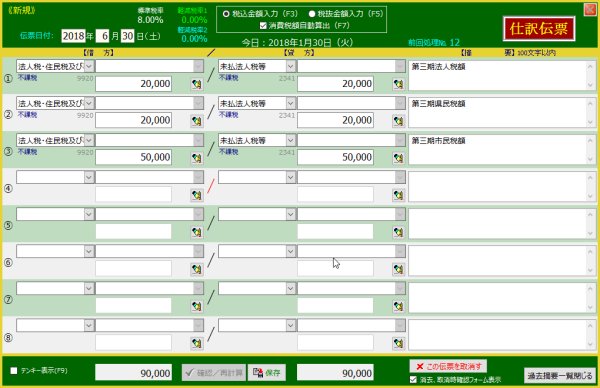Click the slip date year field 2018

click(x=73, y=36)
